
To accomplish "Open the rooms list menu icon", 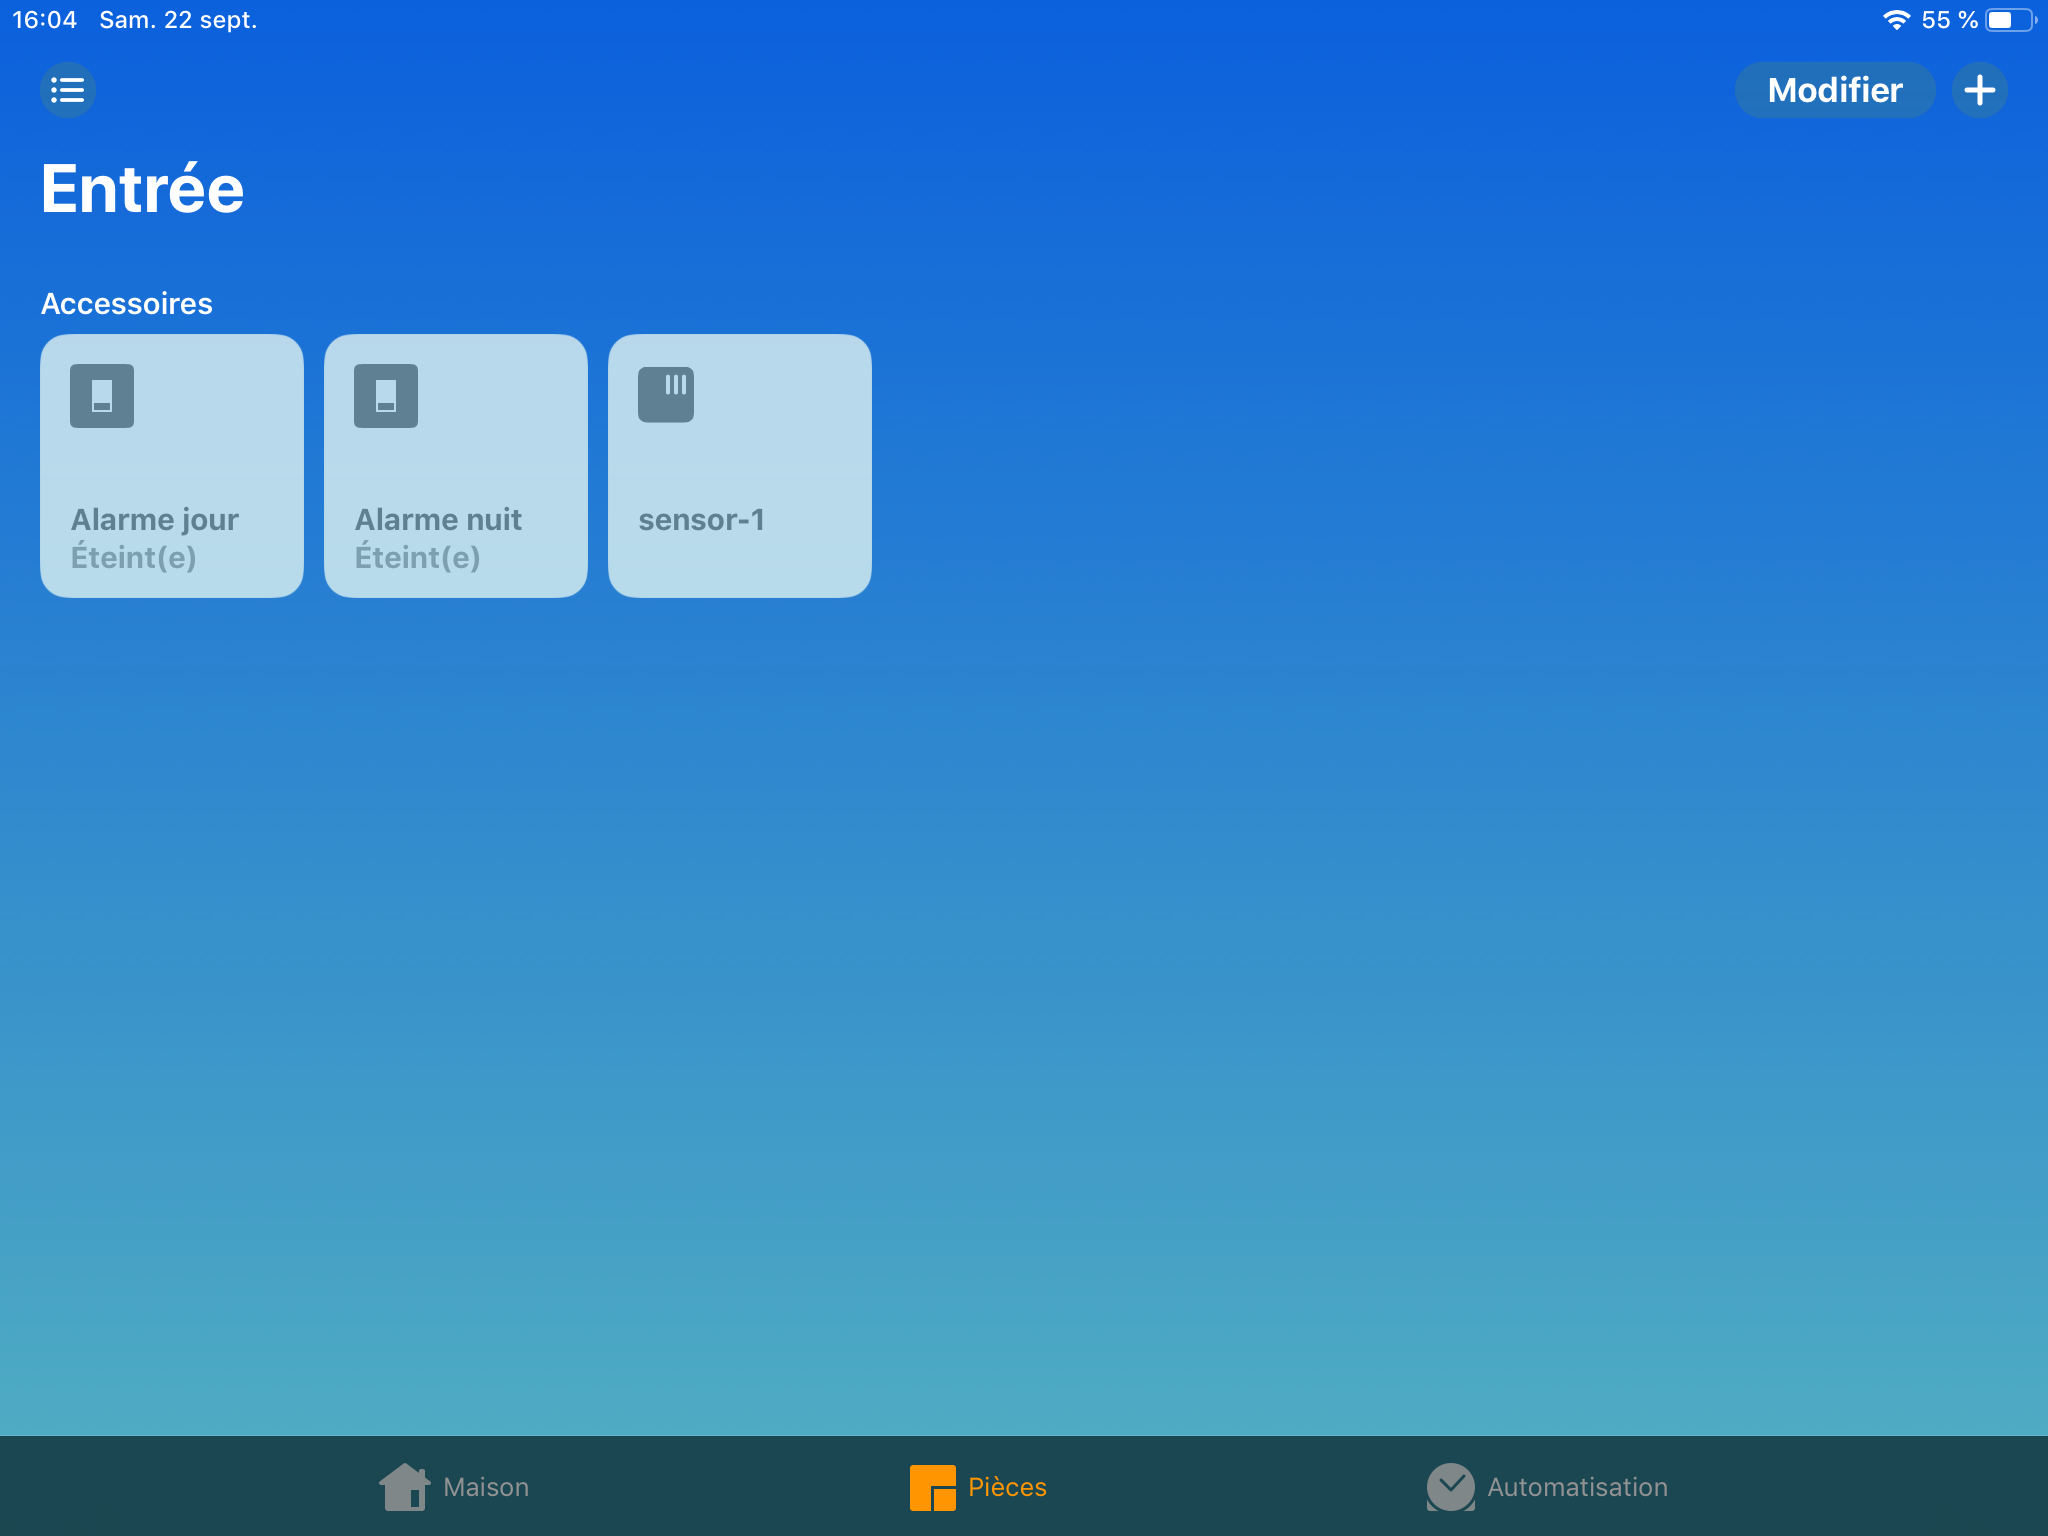I will (x=67, y=90).
